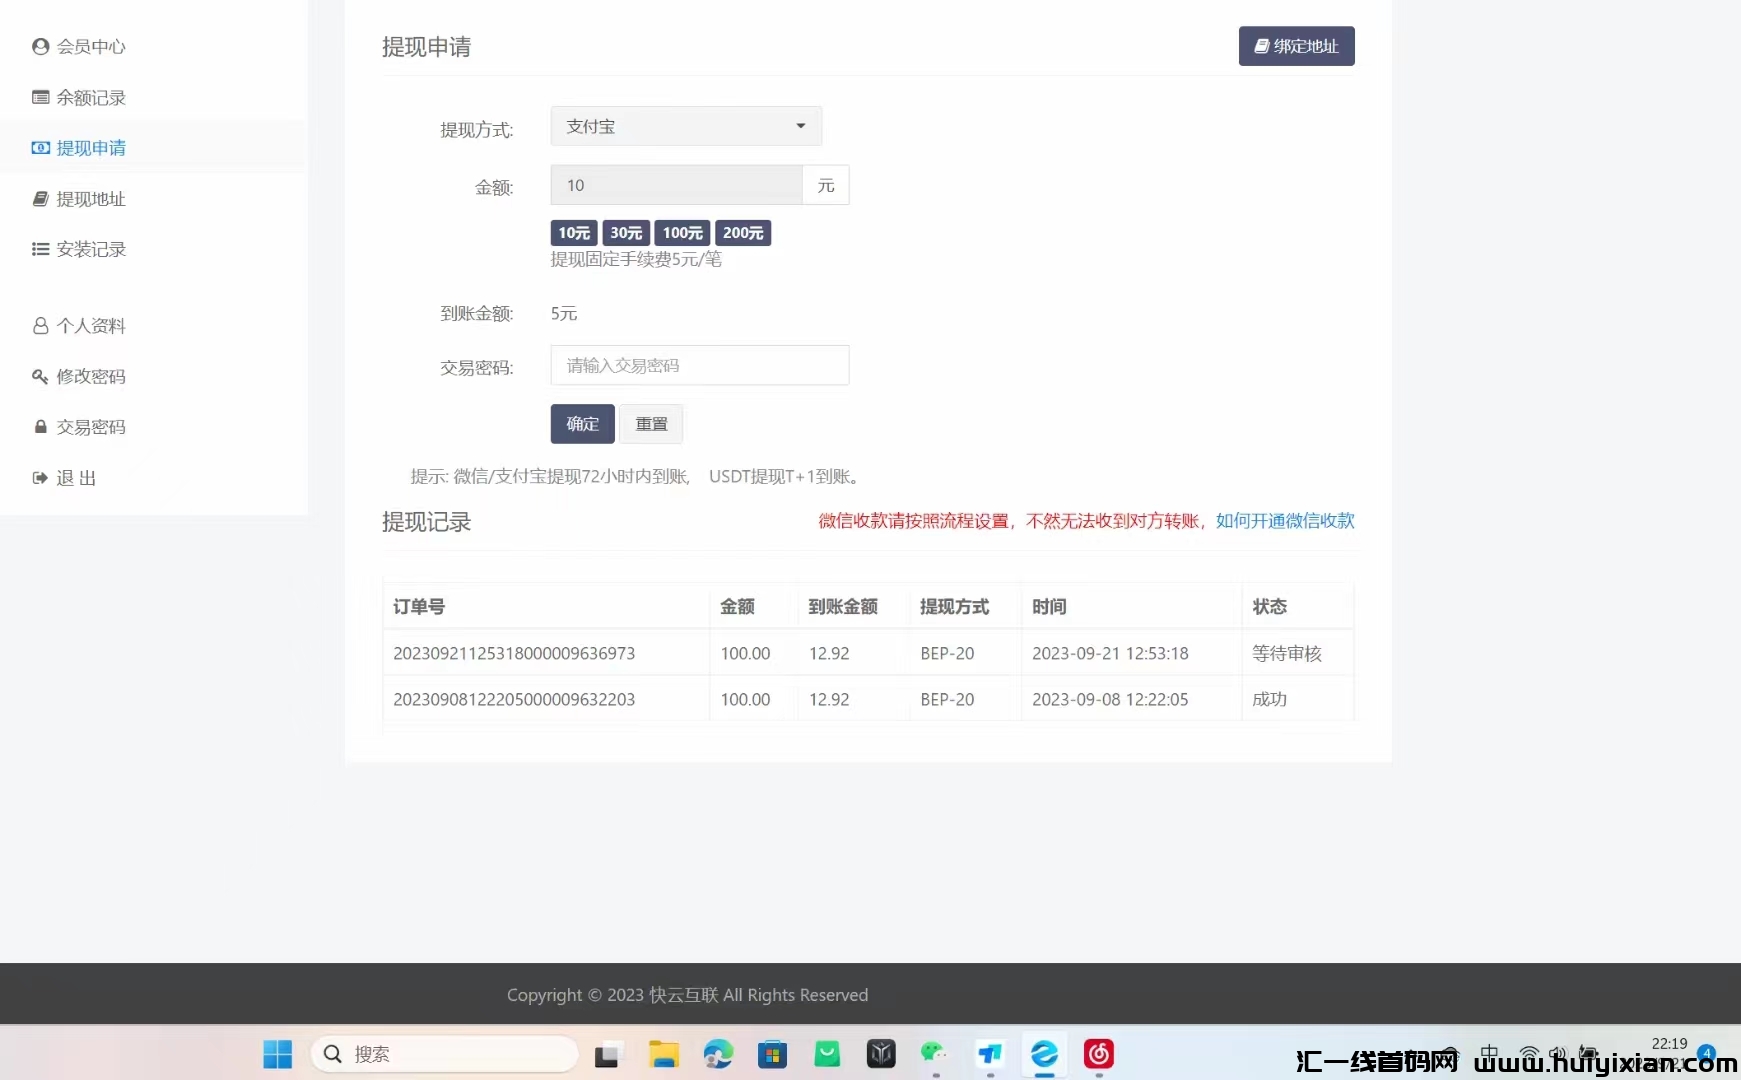Focus the 交易密码 input field
Screen dimensions: 1741x1080
click(x=699, y=366)
